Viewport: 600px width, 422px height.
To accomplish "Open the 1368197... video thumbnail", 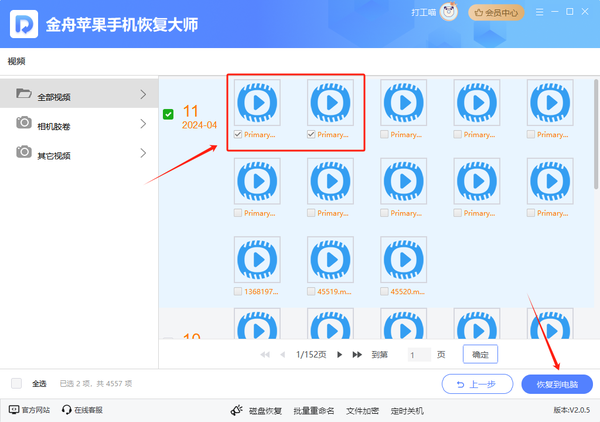I will tap(257, 259).
